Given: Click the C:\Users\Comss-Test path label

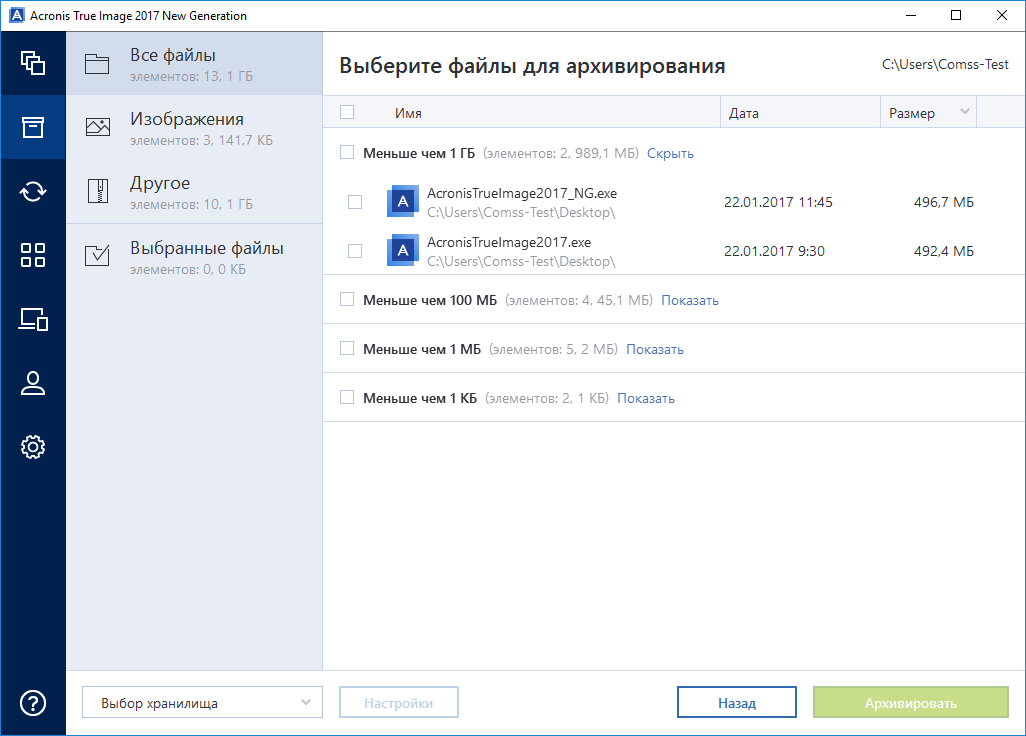Looking at the screenshot, I should click(x=945, y=64).
